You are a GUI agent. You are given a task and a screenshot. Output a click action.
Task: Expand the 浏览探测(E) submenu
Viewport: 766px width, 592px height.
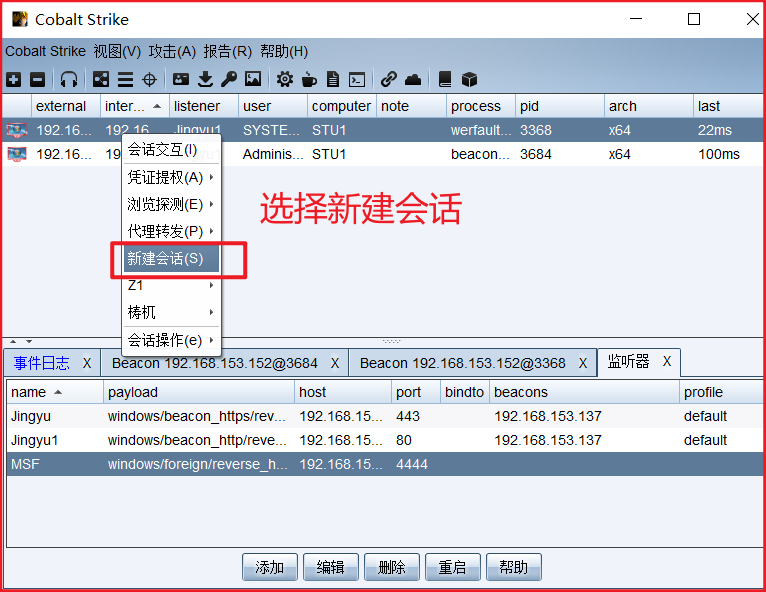pyautogui.click(x=171, y=204)
